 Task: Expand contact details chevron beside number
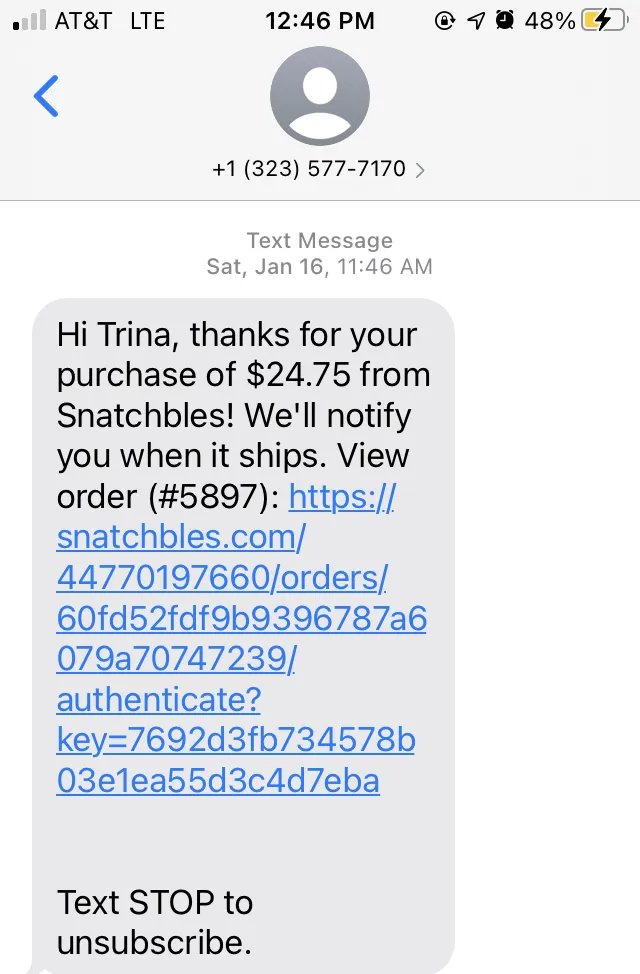click(421, 170)
